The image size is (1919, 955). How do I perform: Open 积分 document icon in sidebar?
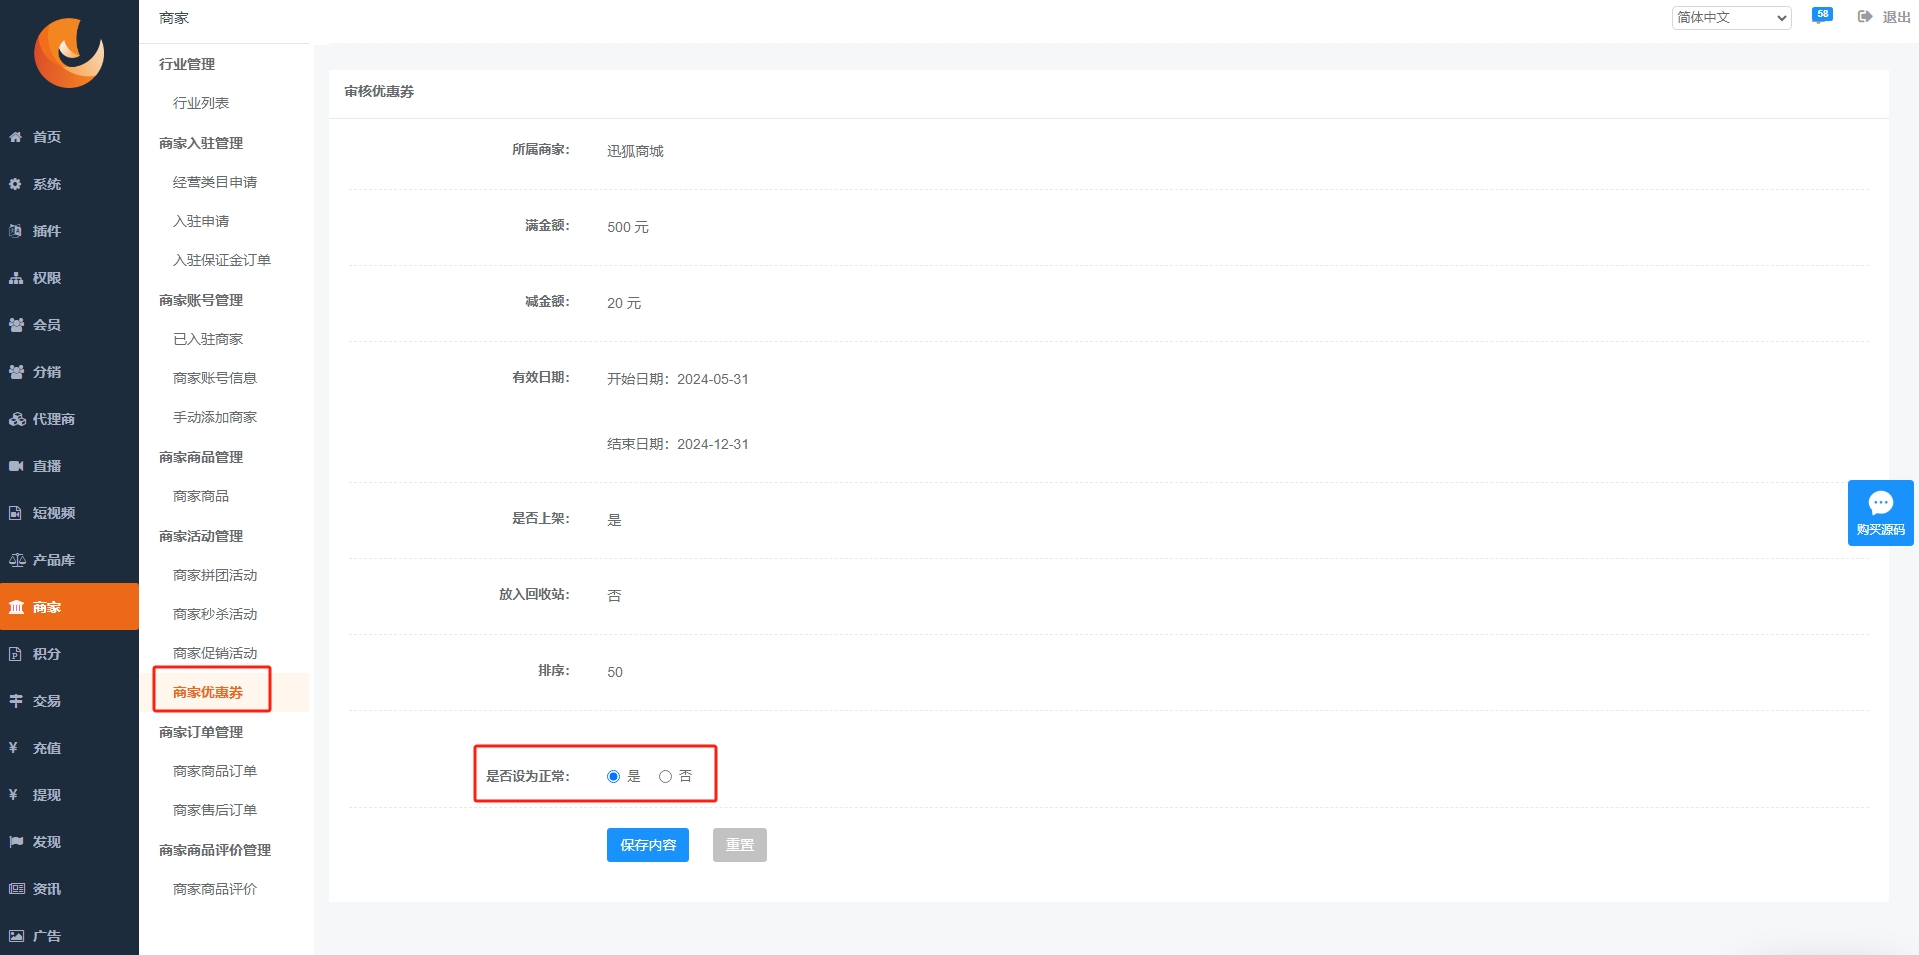click(16, 654)
